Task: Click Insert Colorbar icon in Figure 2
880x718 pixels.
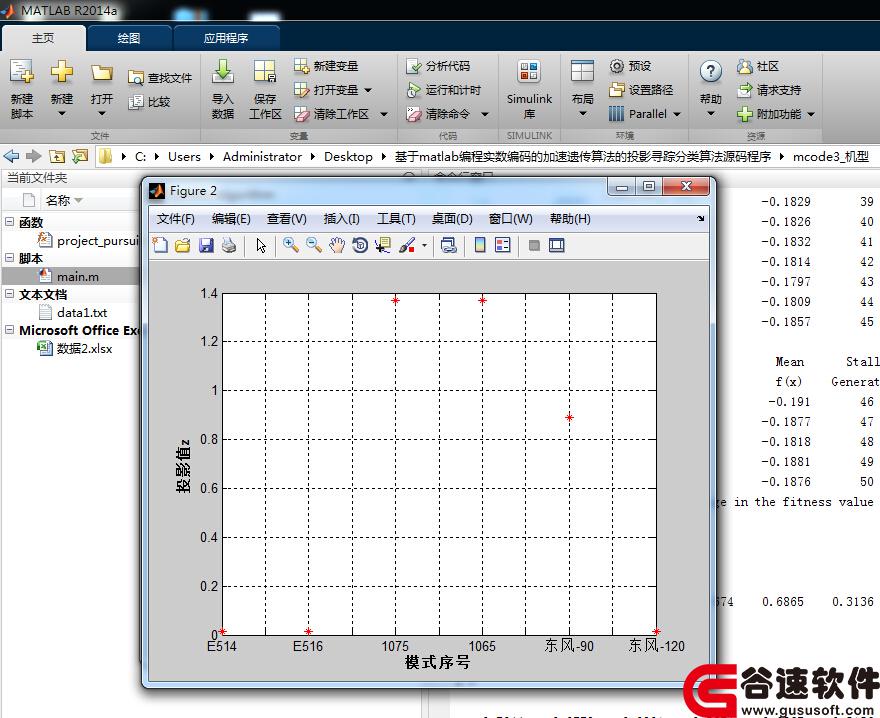Action: point(480,245)
